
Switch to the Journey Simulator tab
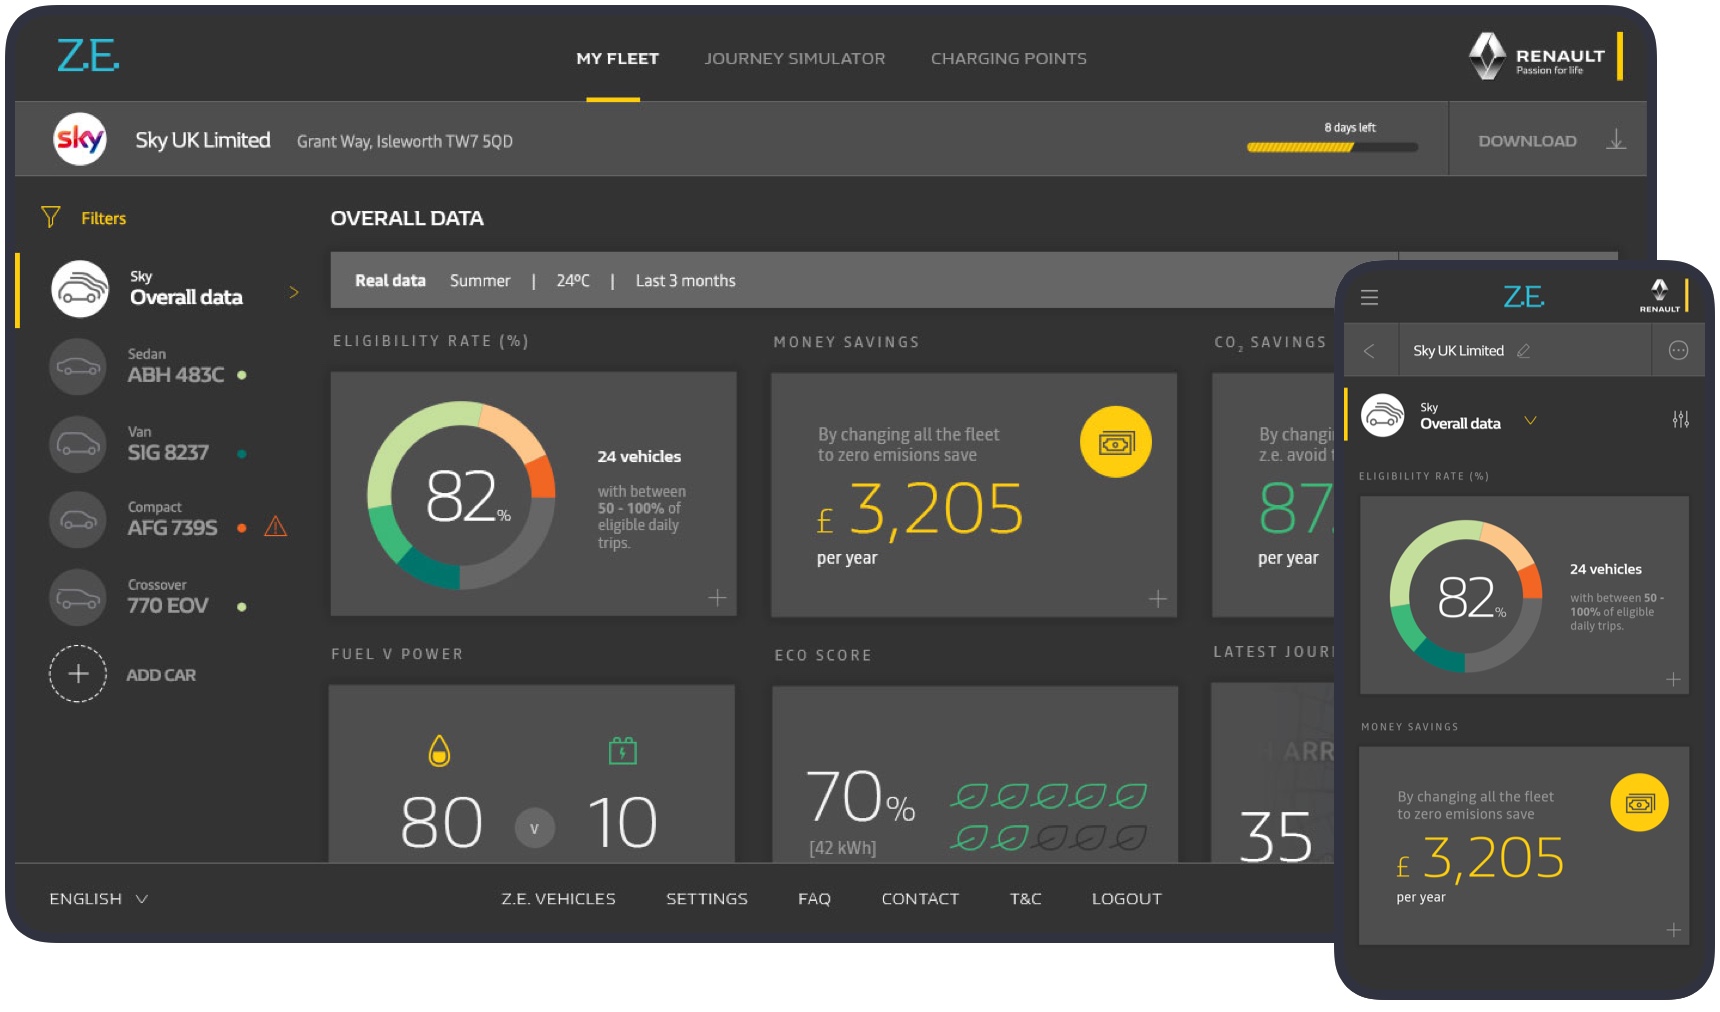click(794, 58)
